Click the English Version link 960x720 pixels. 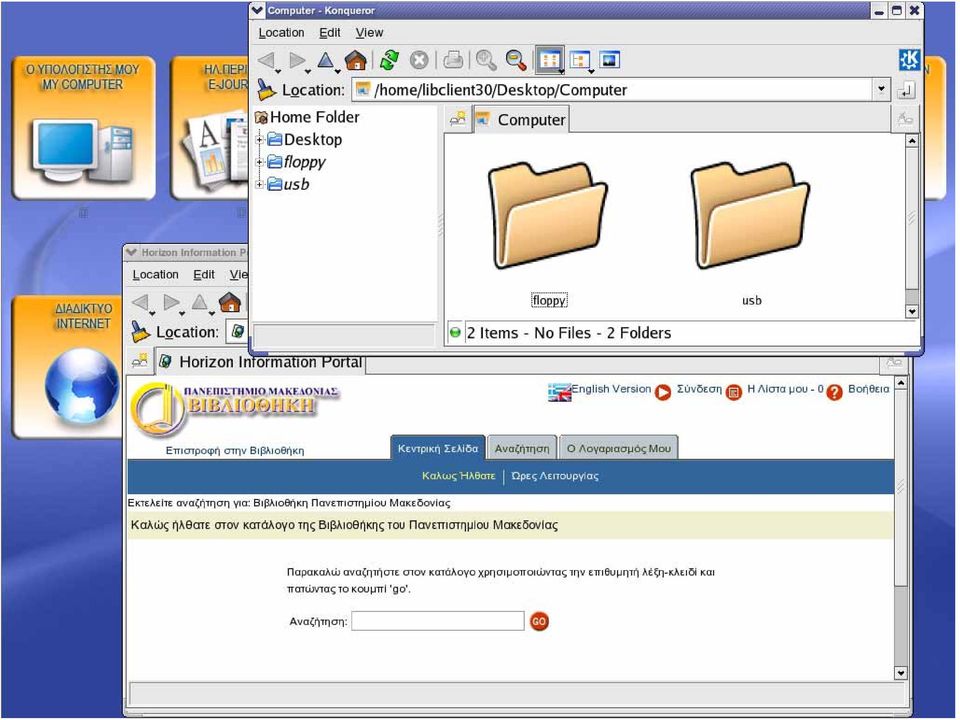click(x=611, y=389)
